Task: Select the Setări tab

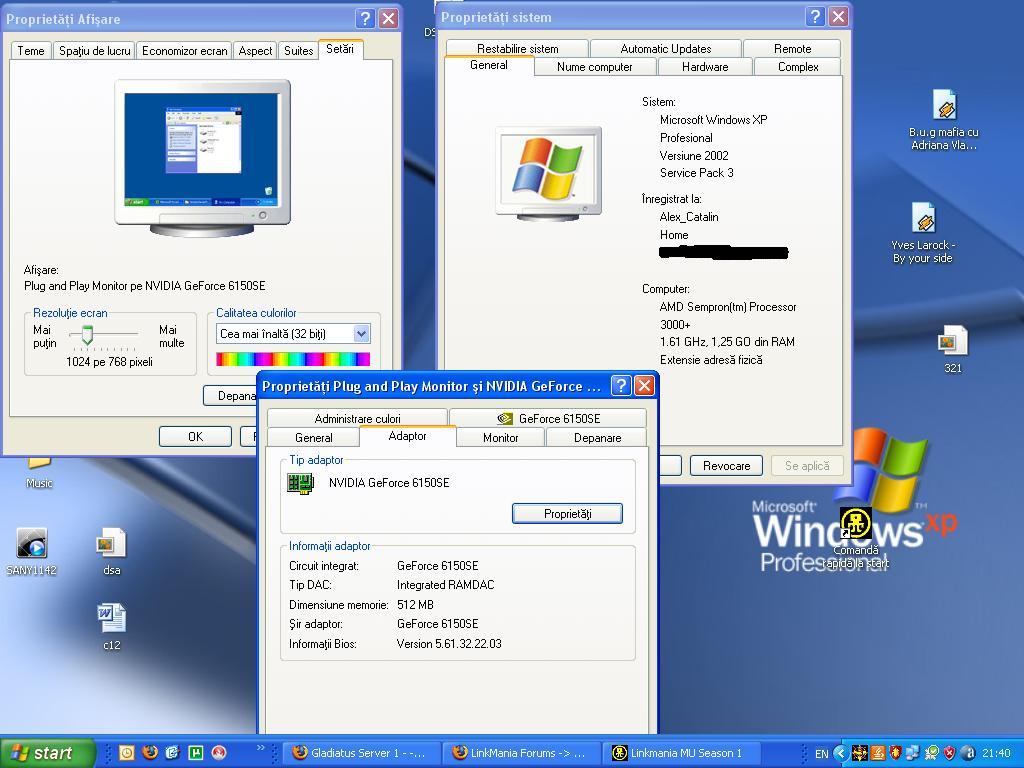Action: point(340,49)
